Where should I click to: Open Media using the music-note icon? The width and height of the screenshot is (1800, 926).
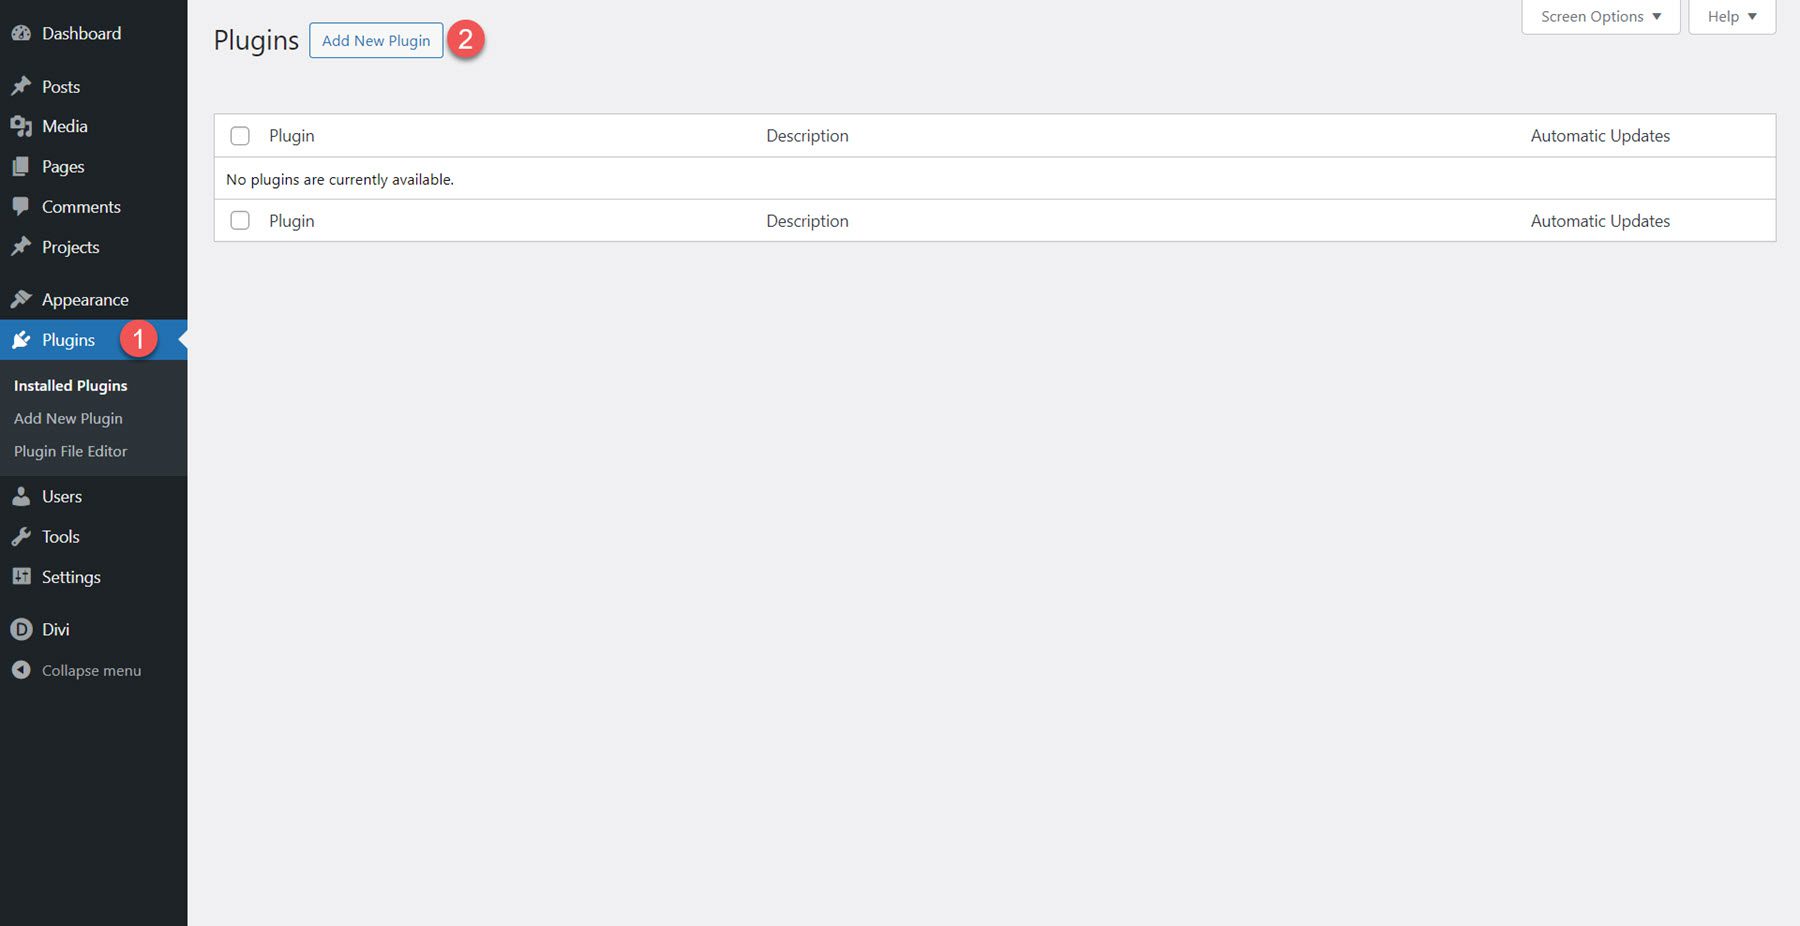[21, 126]
